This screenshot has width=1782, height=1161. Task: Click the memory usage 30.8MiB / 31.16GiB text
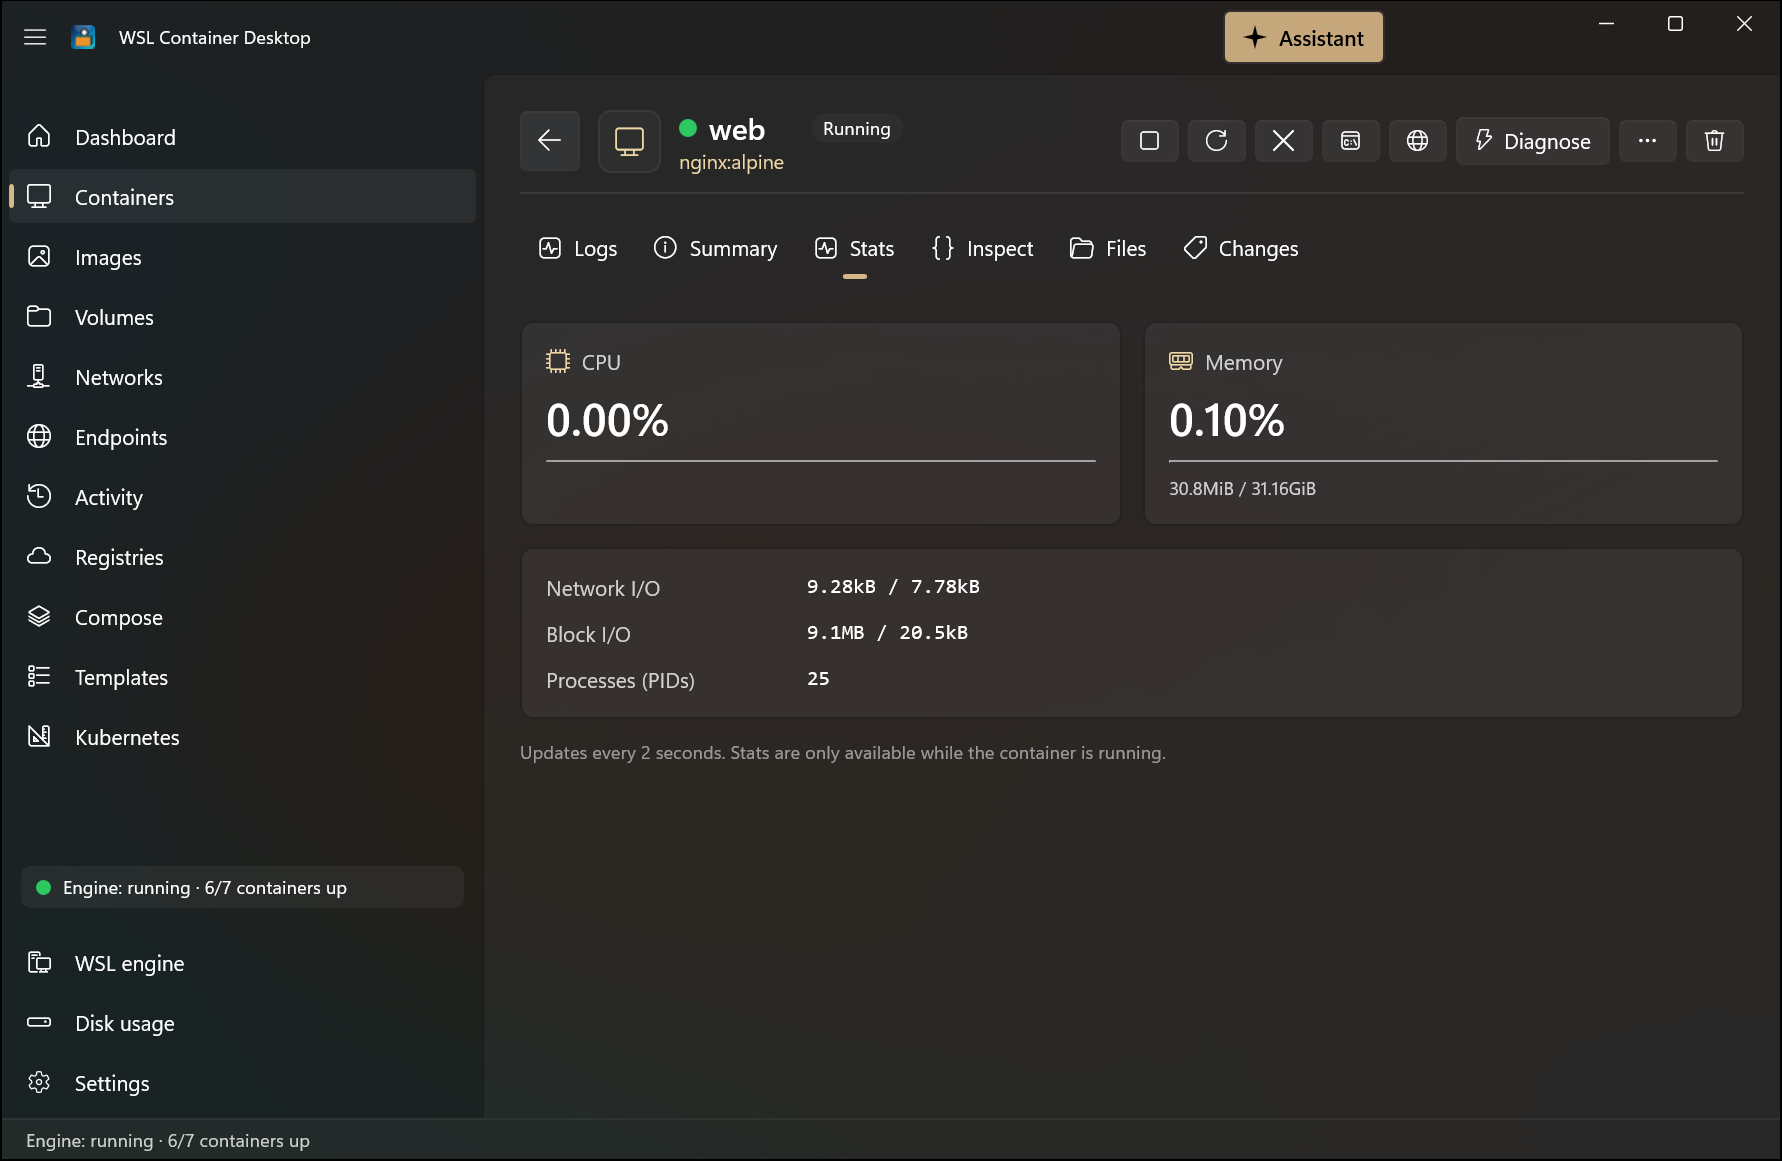coord(1242,489)
